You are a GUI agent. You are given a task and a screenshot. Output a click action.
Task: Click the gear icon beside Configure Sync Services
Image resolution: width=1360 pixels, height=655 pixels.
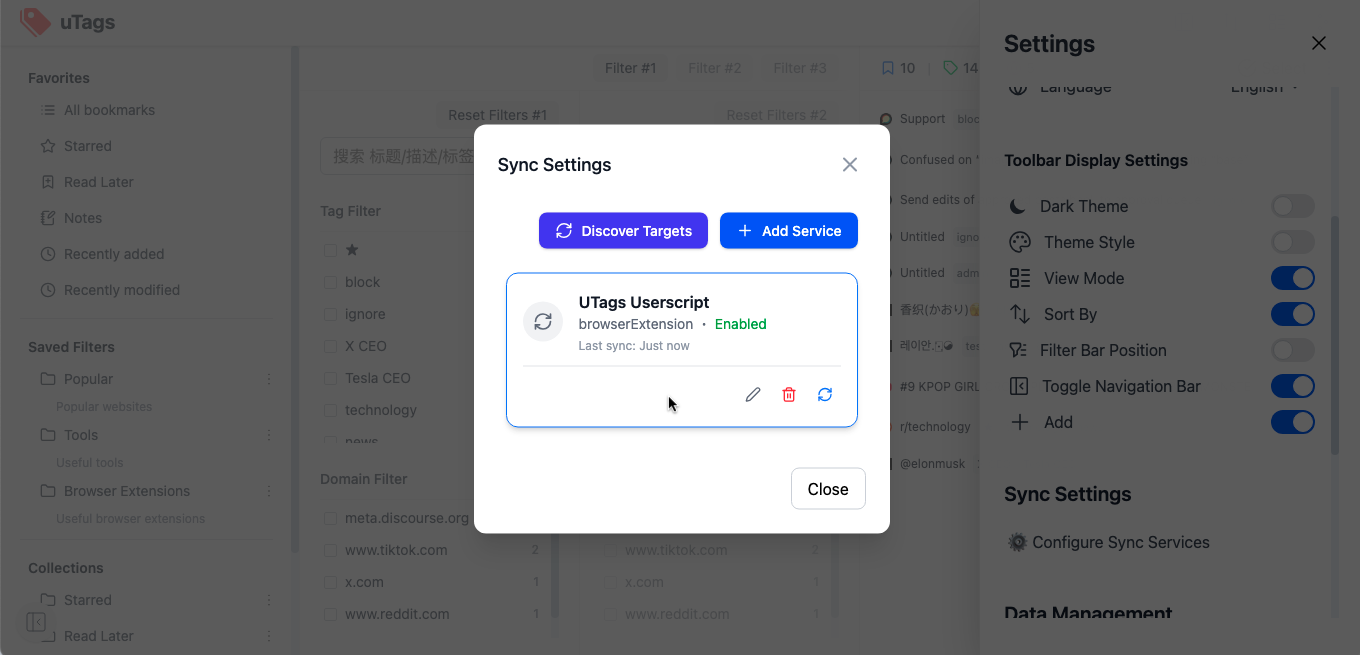(1018, 542)
